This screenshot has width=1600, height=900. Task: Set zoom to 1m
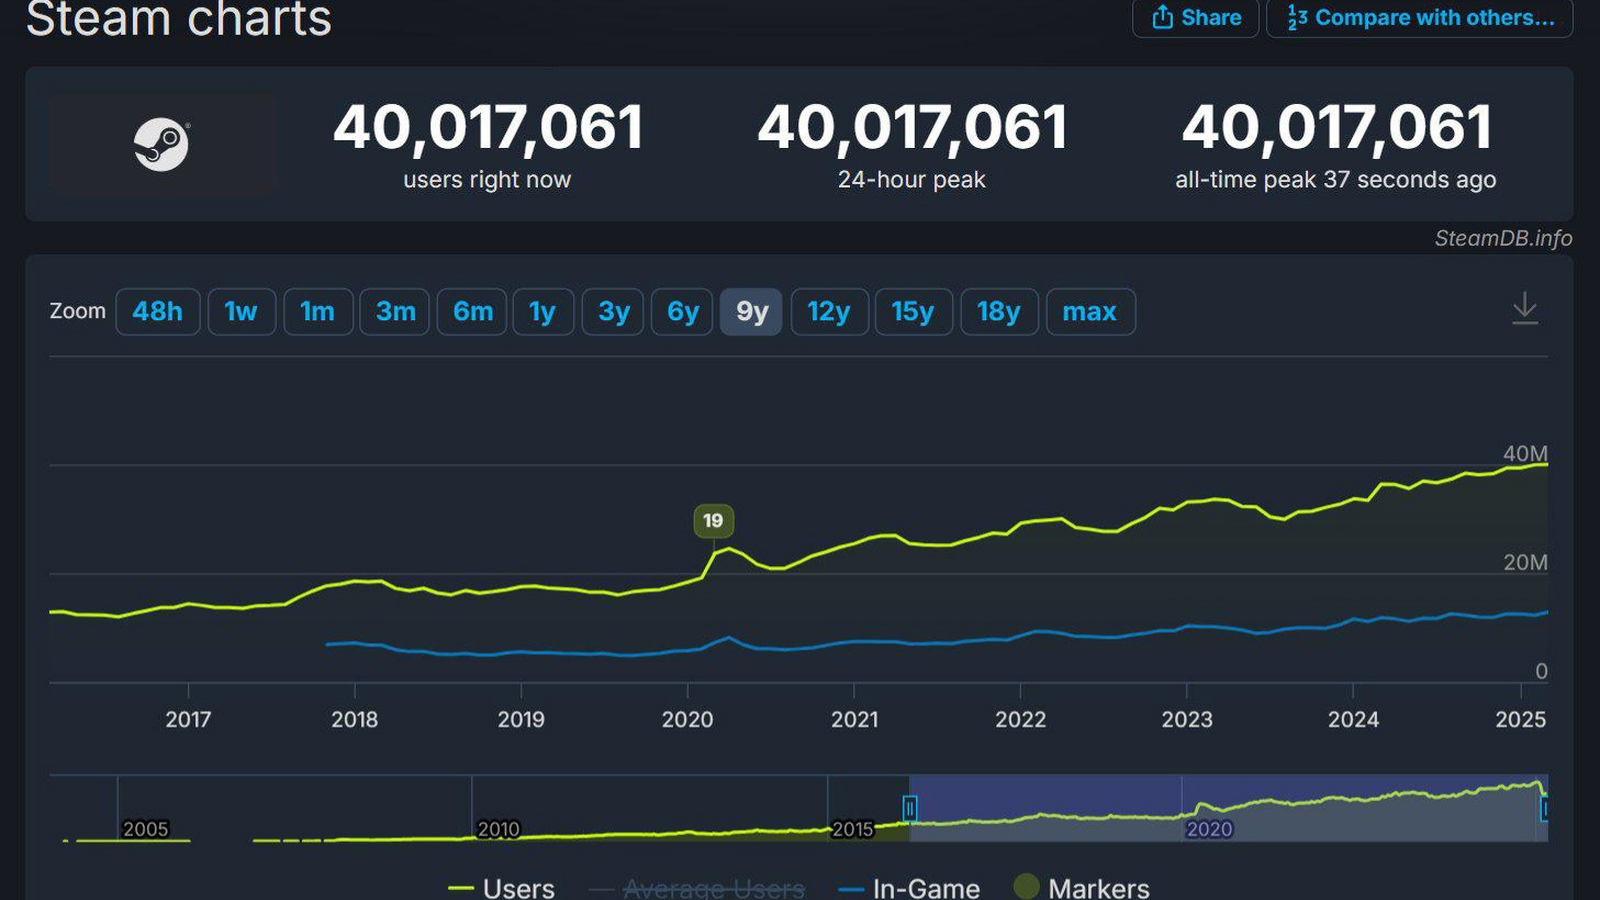click(x=318, y=312)
